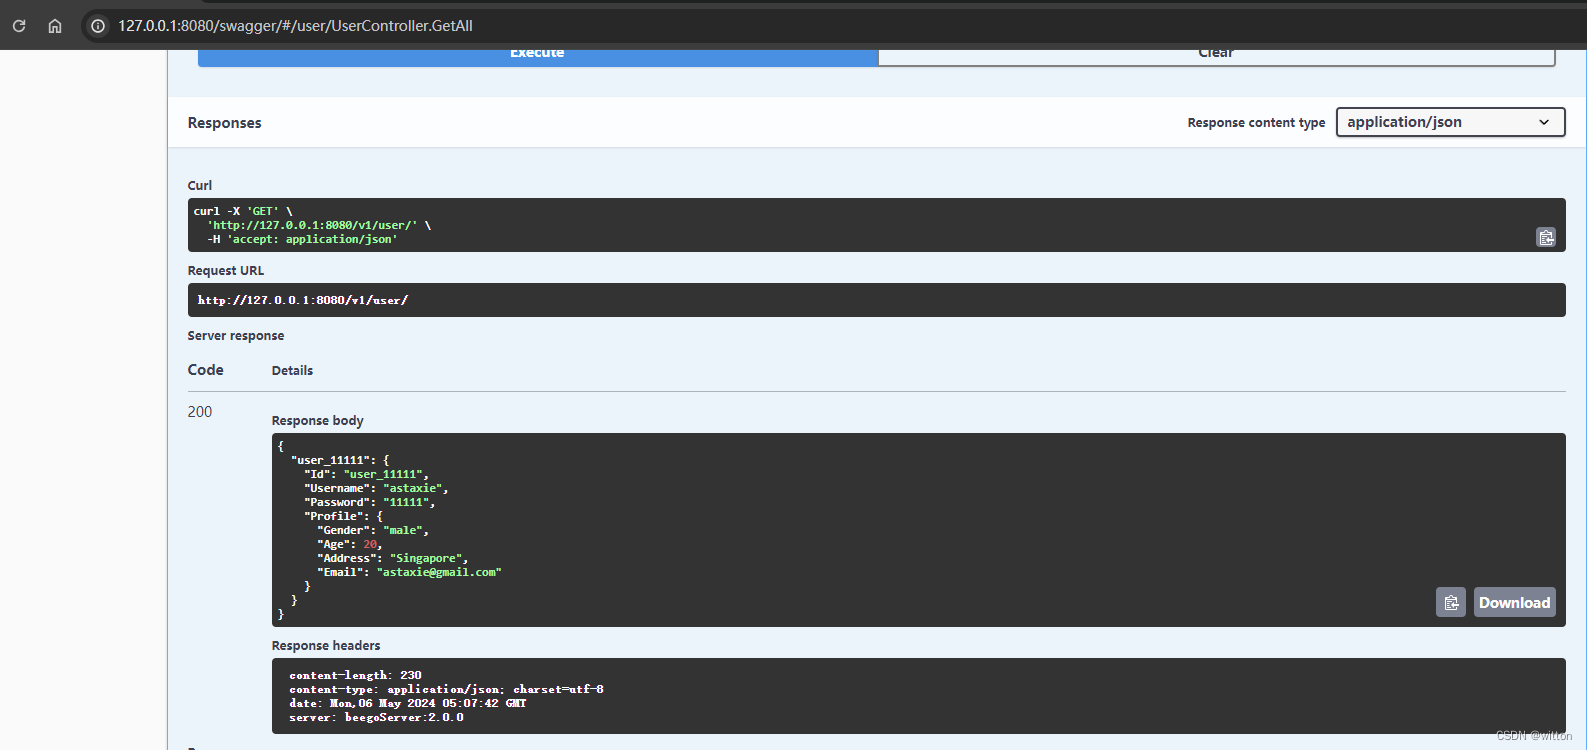Screen dimensions: 1587x750
Task: Open the Response content type dropdown
Action: coord(1449,122)
